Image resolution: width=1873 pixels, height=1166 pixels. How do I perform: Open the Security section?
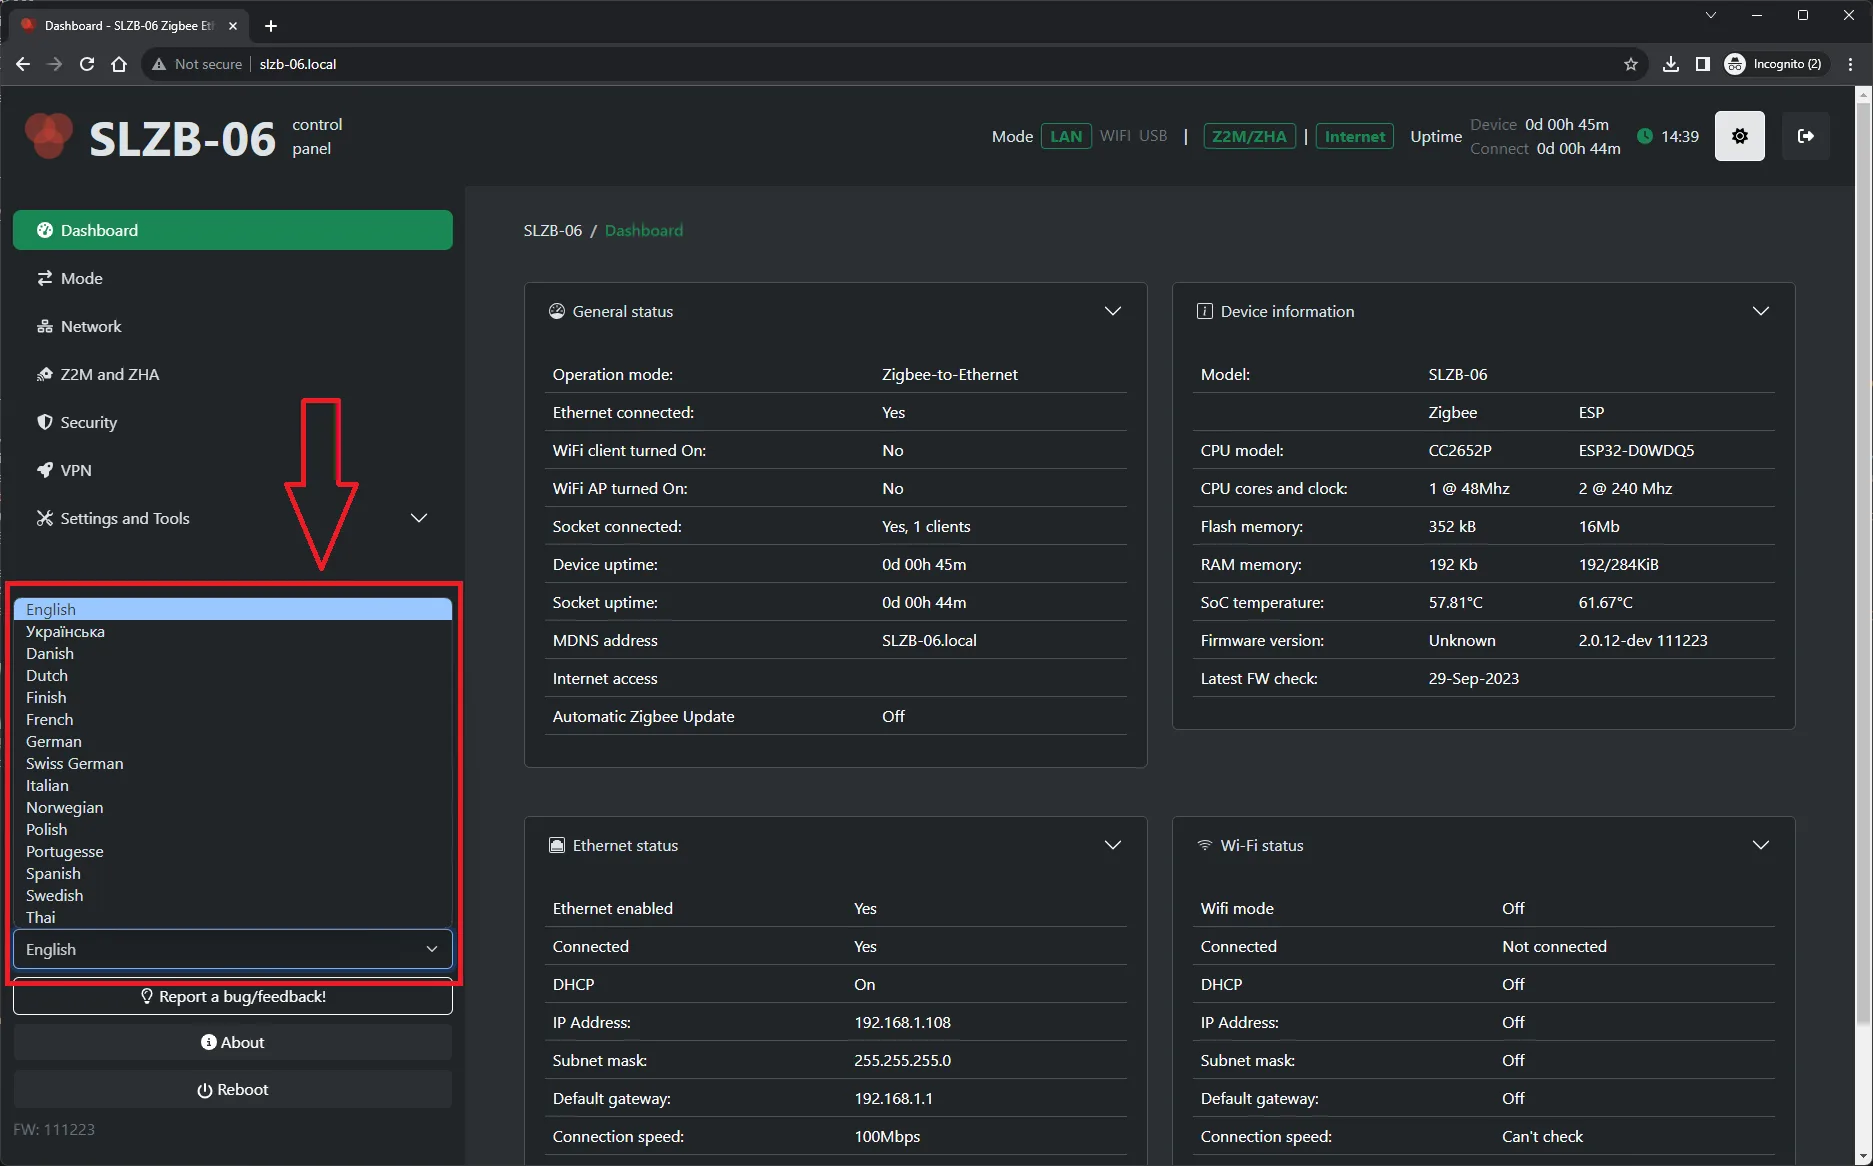pos(88,422)
